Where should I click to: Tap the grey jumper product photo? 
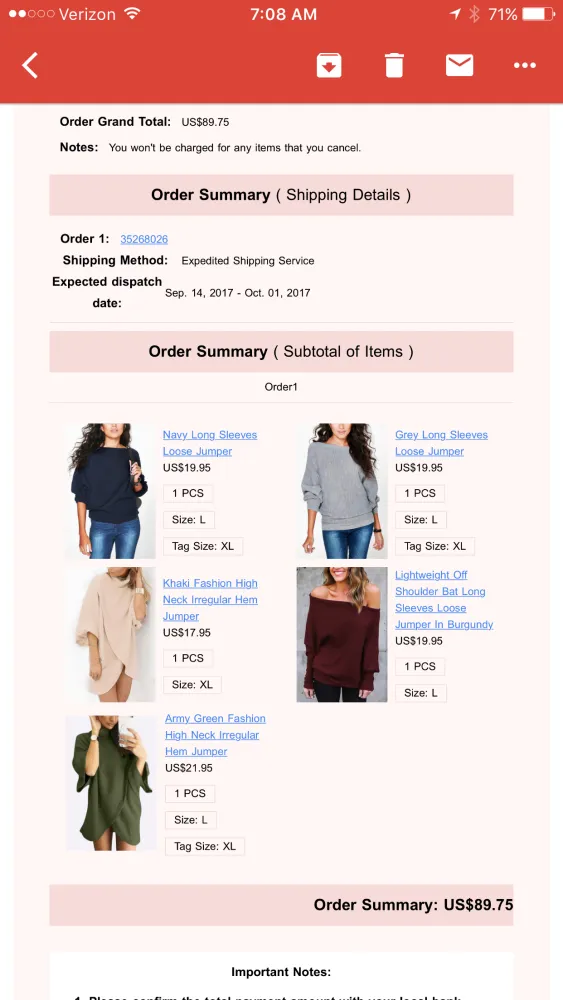click(342, 491)
